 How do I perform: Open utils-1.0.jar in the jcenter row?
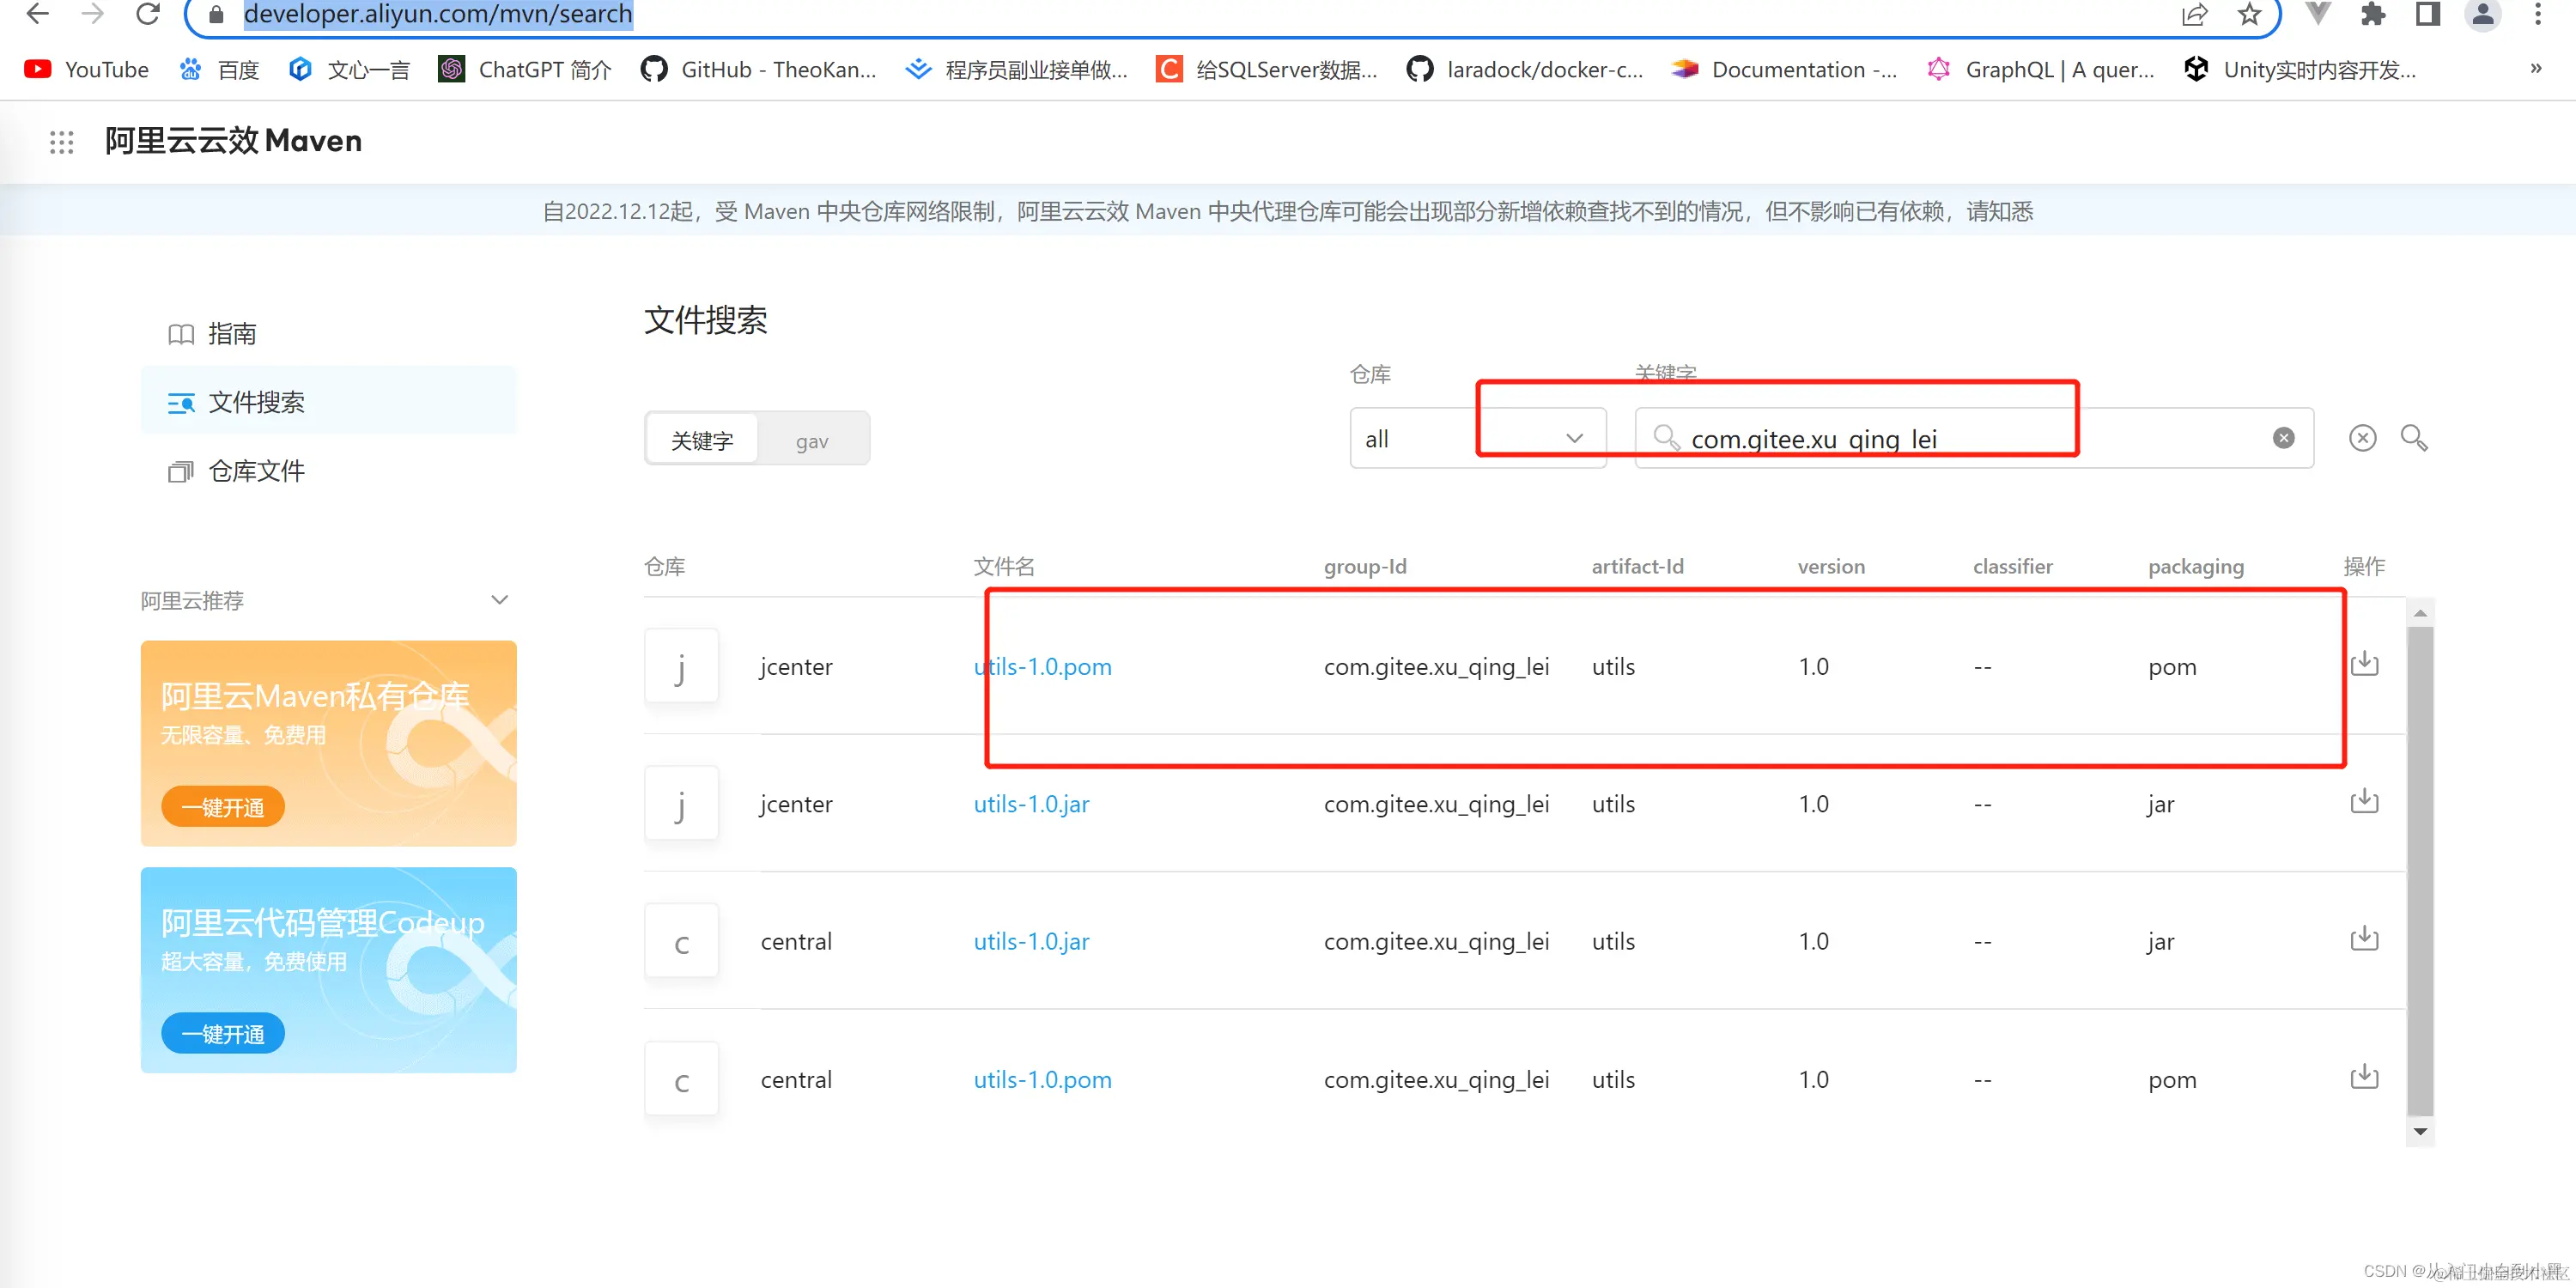(1031, 804)
